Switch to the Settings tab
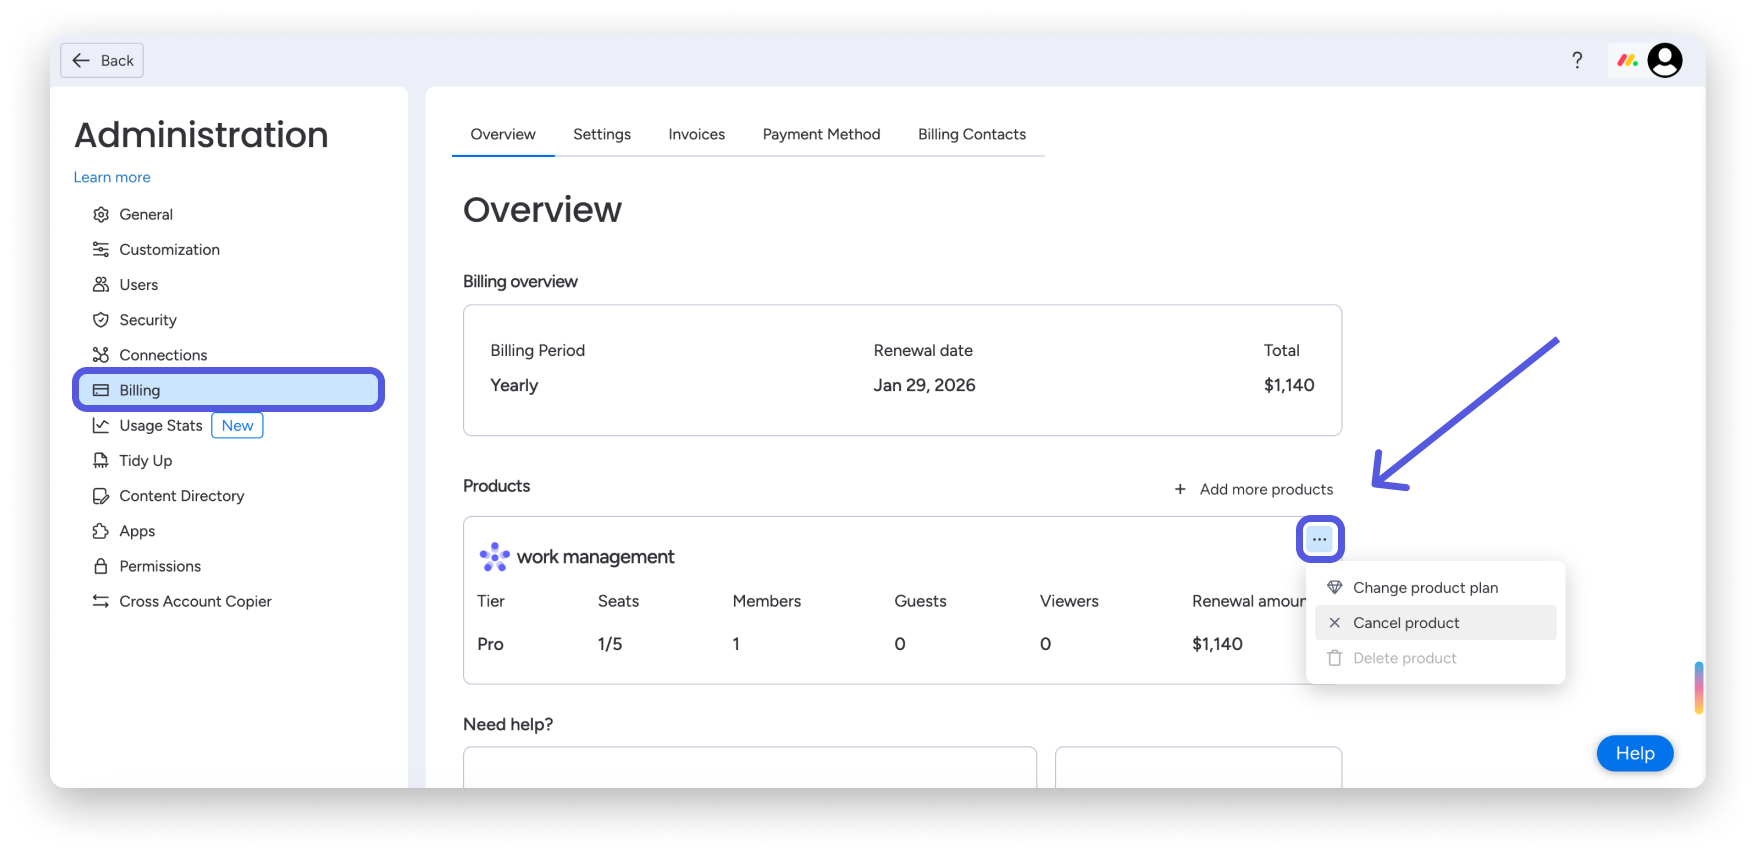Screen dimensions: 1756x853 (602, 134)
